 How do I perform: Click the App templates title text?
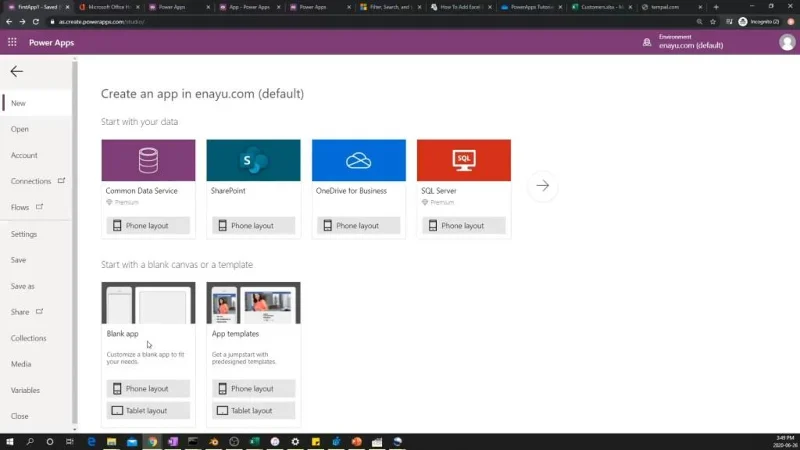click(x=235, y=334)
